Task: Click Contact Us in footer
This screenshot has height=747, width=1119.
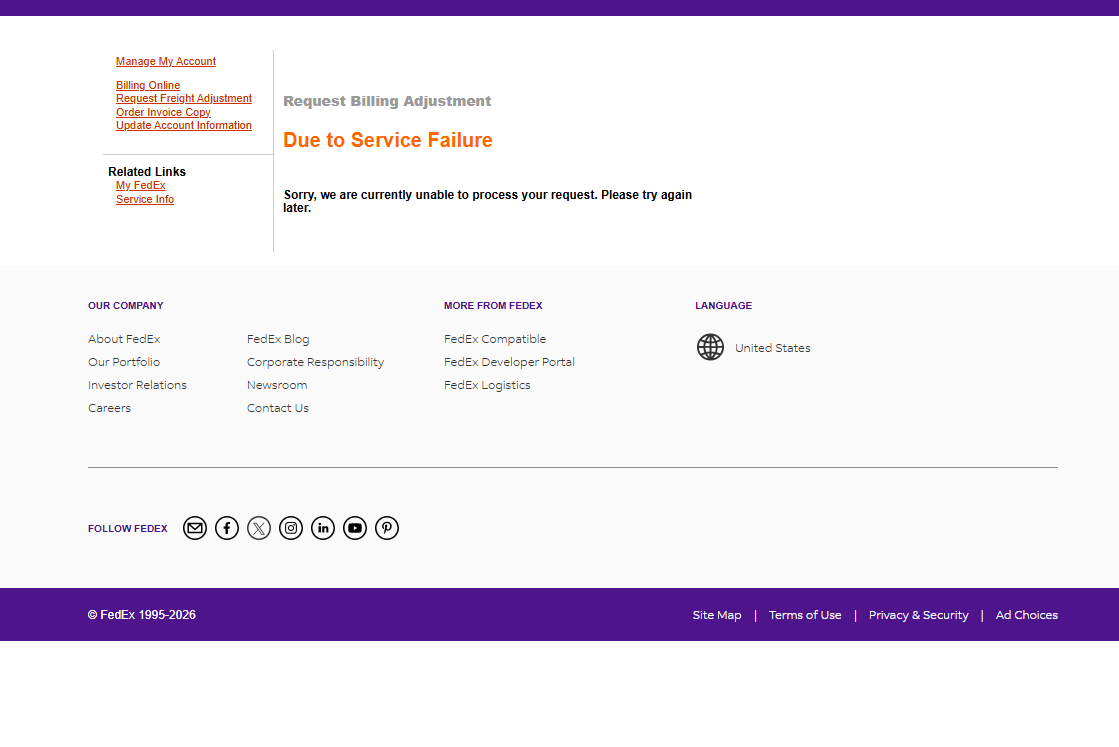Action: point(278,408)
